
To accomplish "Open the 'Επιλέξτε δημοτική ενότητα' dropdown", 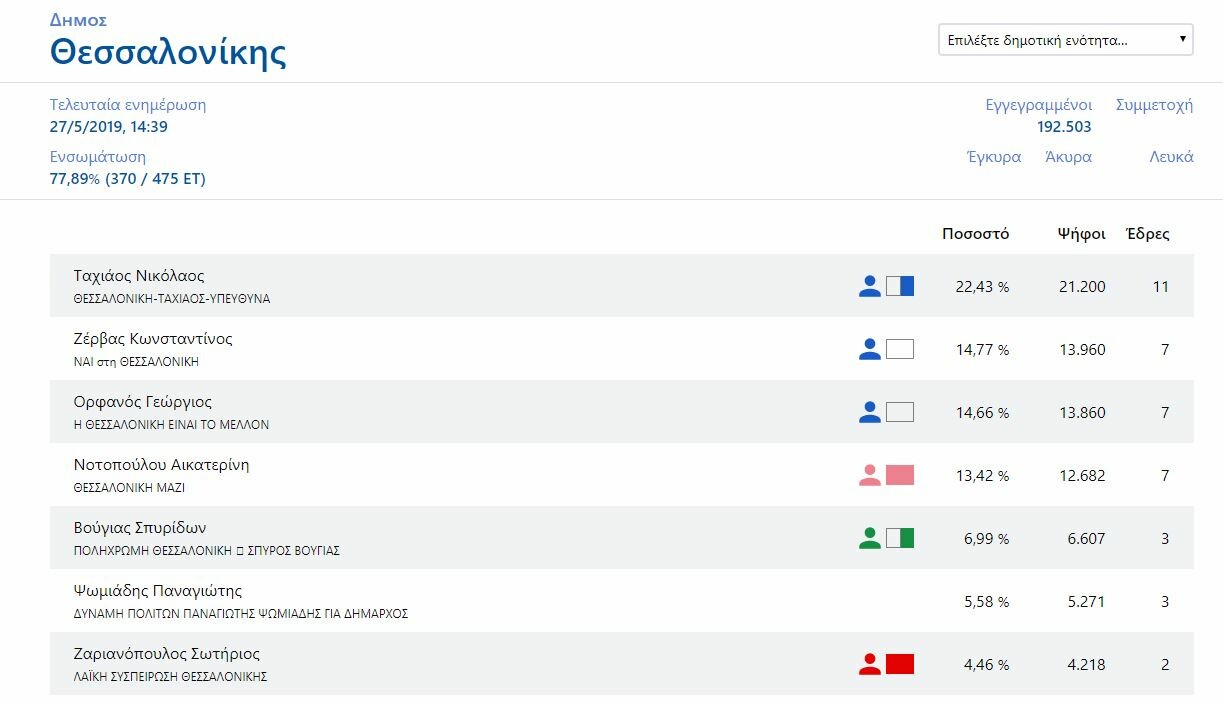I will point(1065,40).
